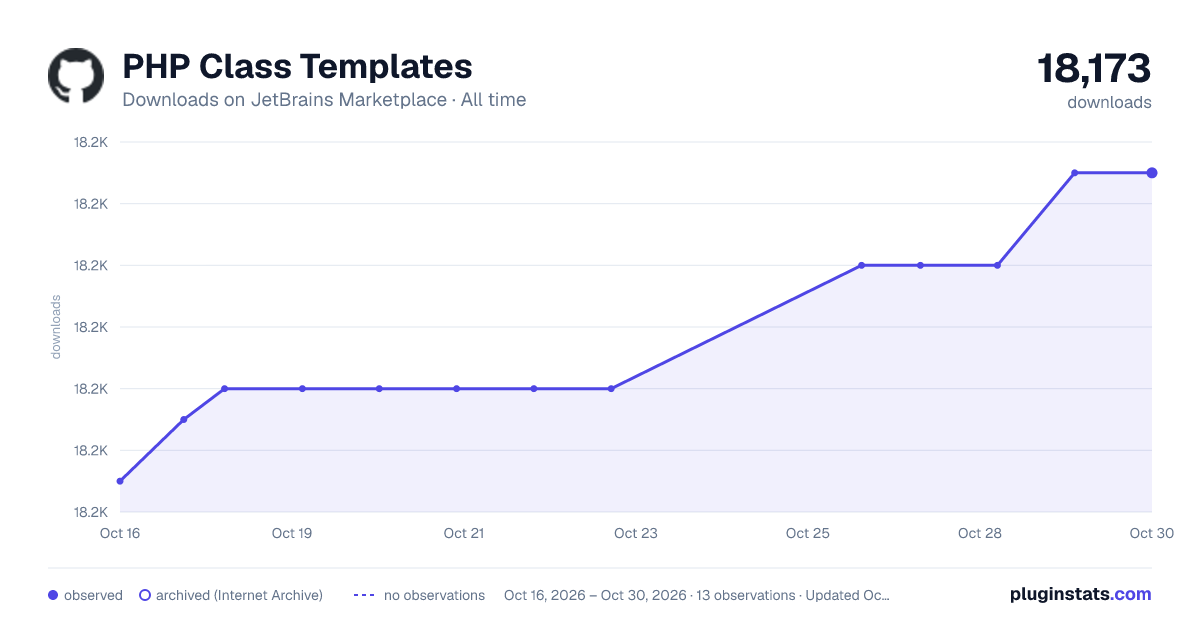Viewport: 1200px width, 630px height.
Task: Click the no observations dashed legend
Action: 419,595
